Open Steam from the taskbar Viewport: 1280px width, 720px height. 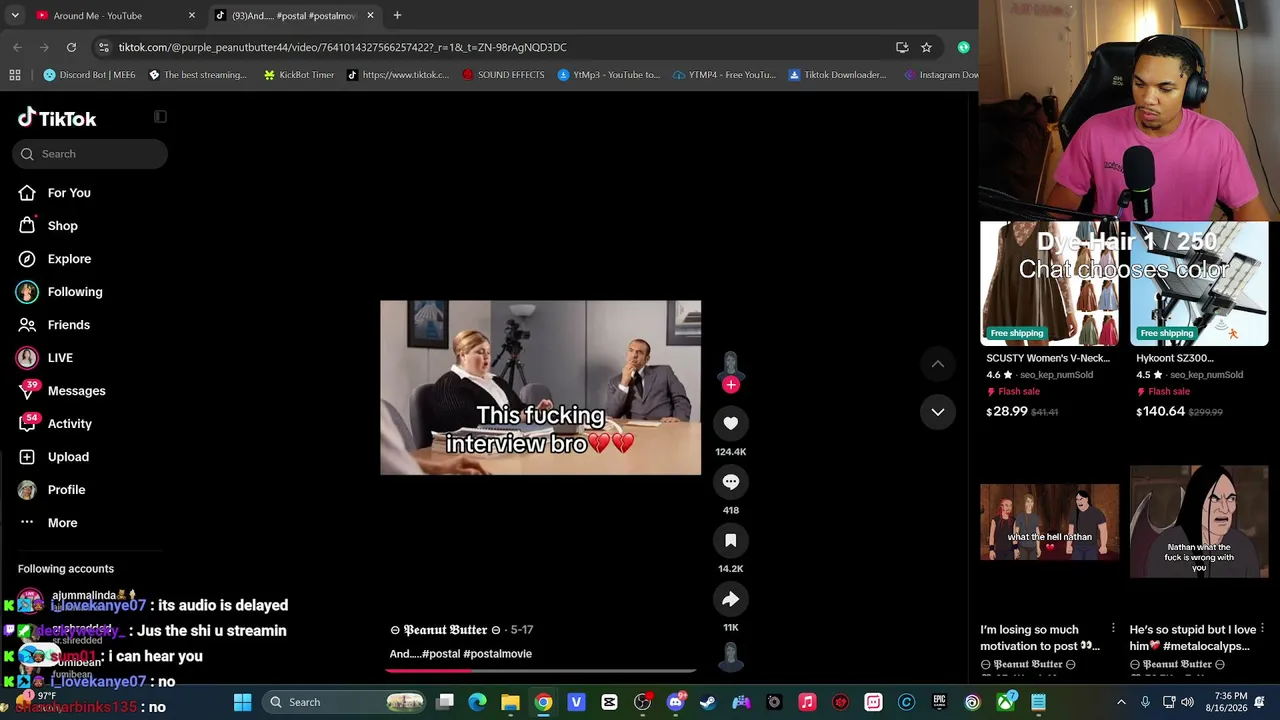coord(708,702)
